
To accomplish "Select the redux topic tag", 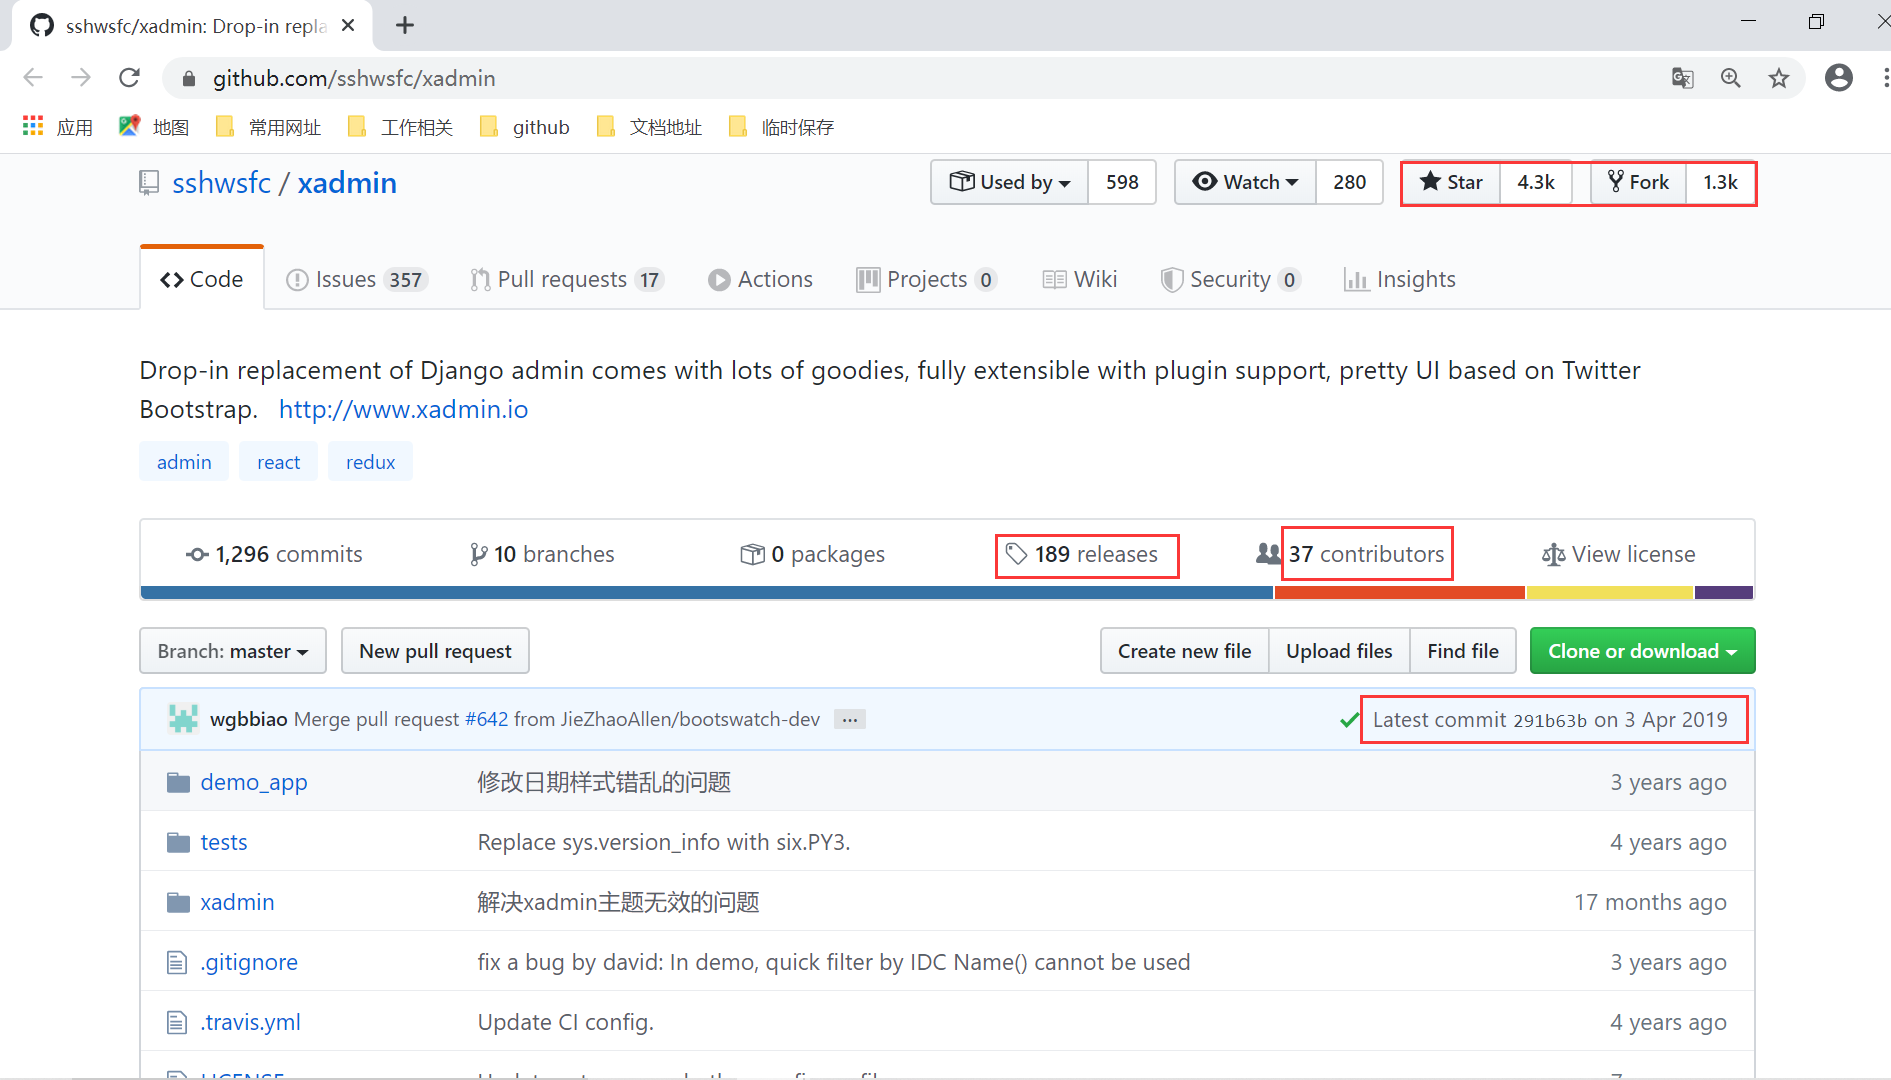I will (370, 462).
